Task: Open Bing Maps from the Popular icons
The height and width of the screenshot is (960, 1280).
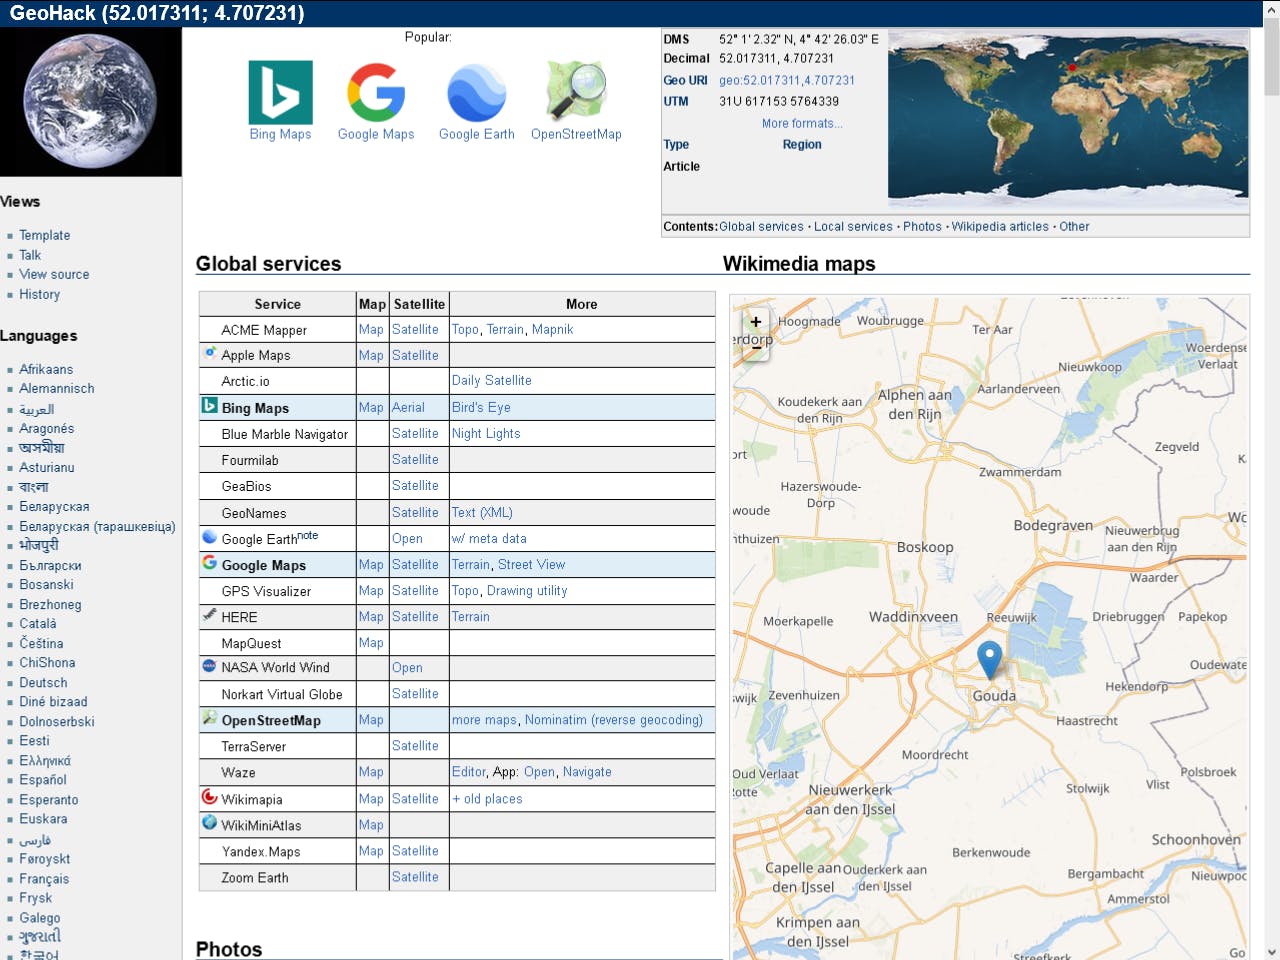Action: point(280,93)
